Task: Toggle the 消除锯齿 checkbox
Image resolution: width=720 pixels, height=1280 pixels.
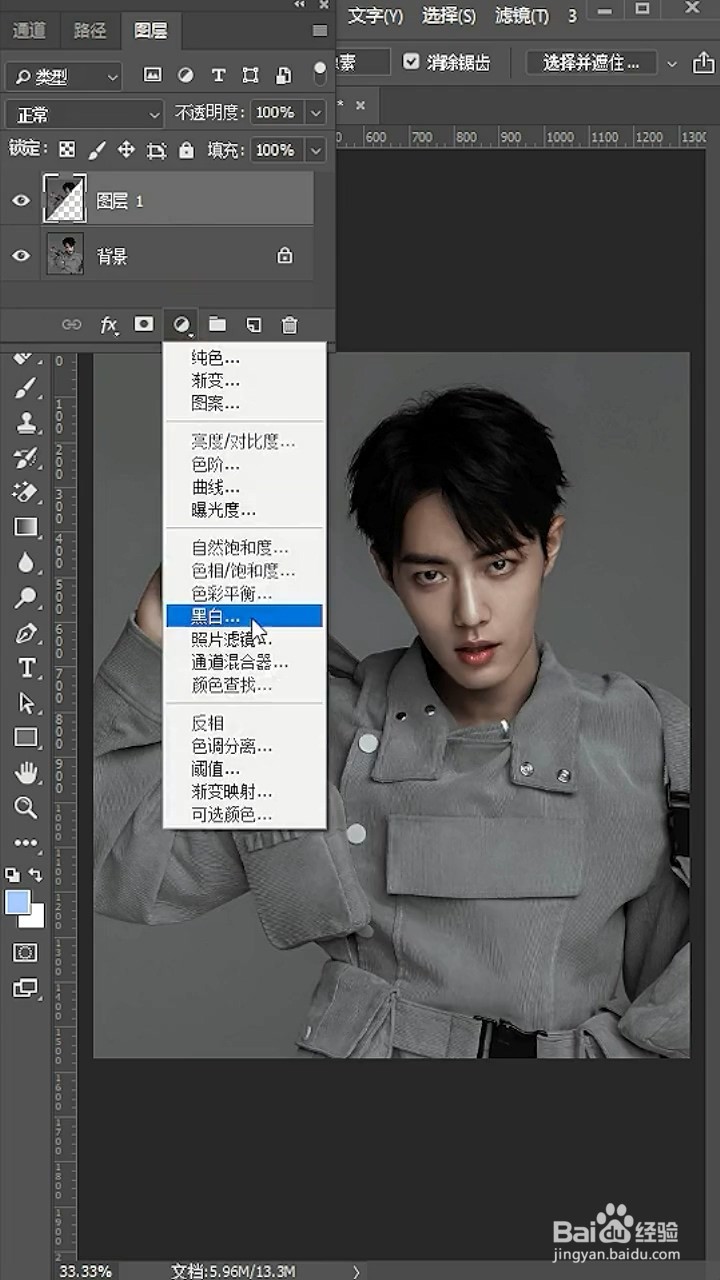Action: point(411,62)
